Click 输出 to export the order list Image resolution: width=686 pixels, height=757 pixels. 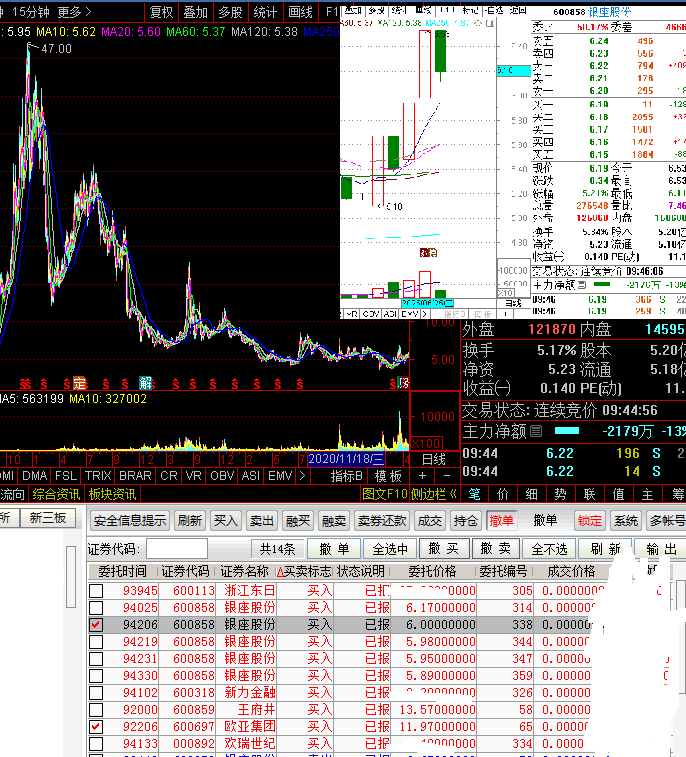point(660,549)
